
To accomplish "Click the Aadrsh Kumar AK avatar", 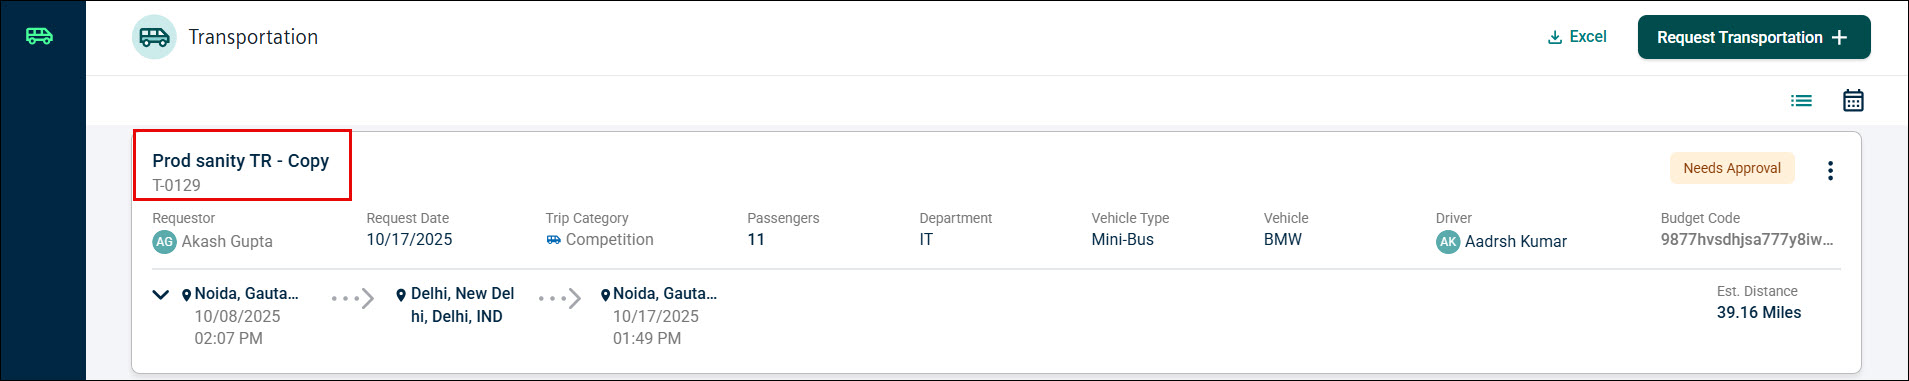I will (1448, 242).
